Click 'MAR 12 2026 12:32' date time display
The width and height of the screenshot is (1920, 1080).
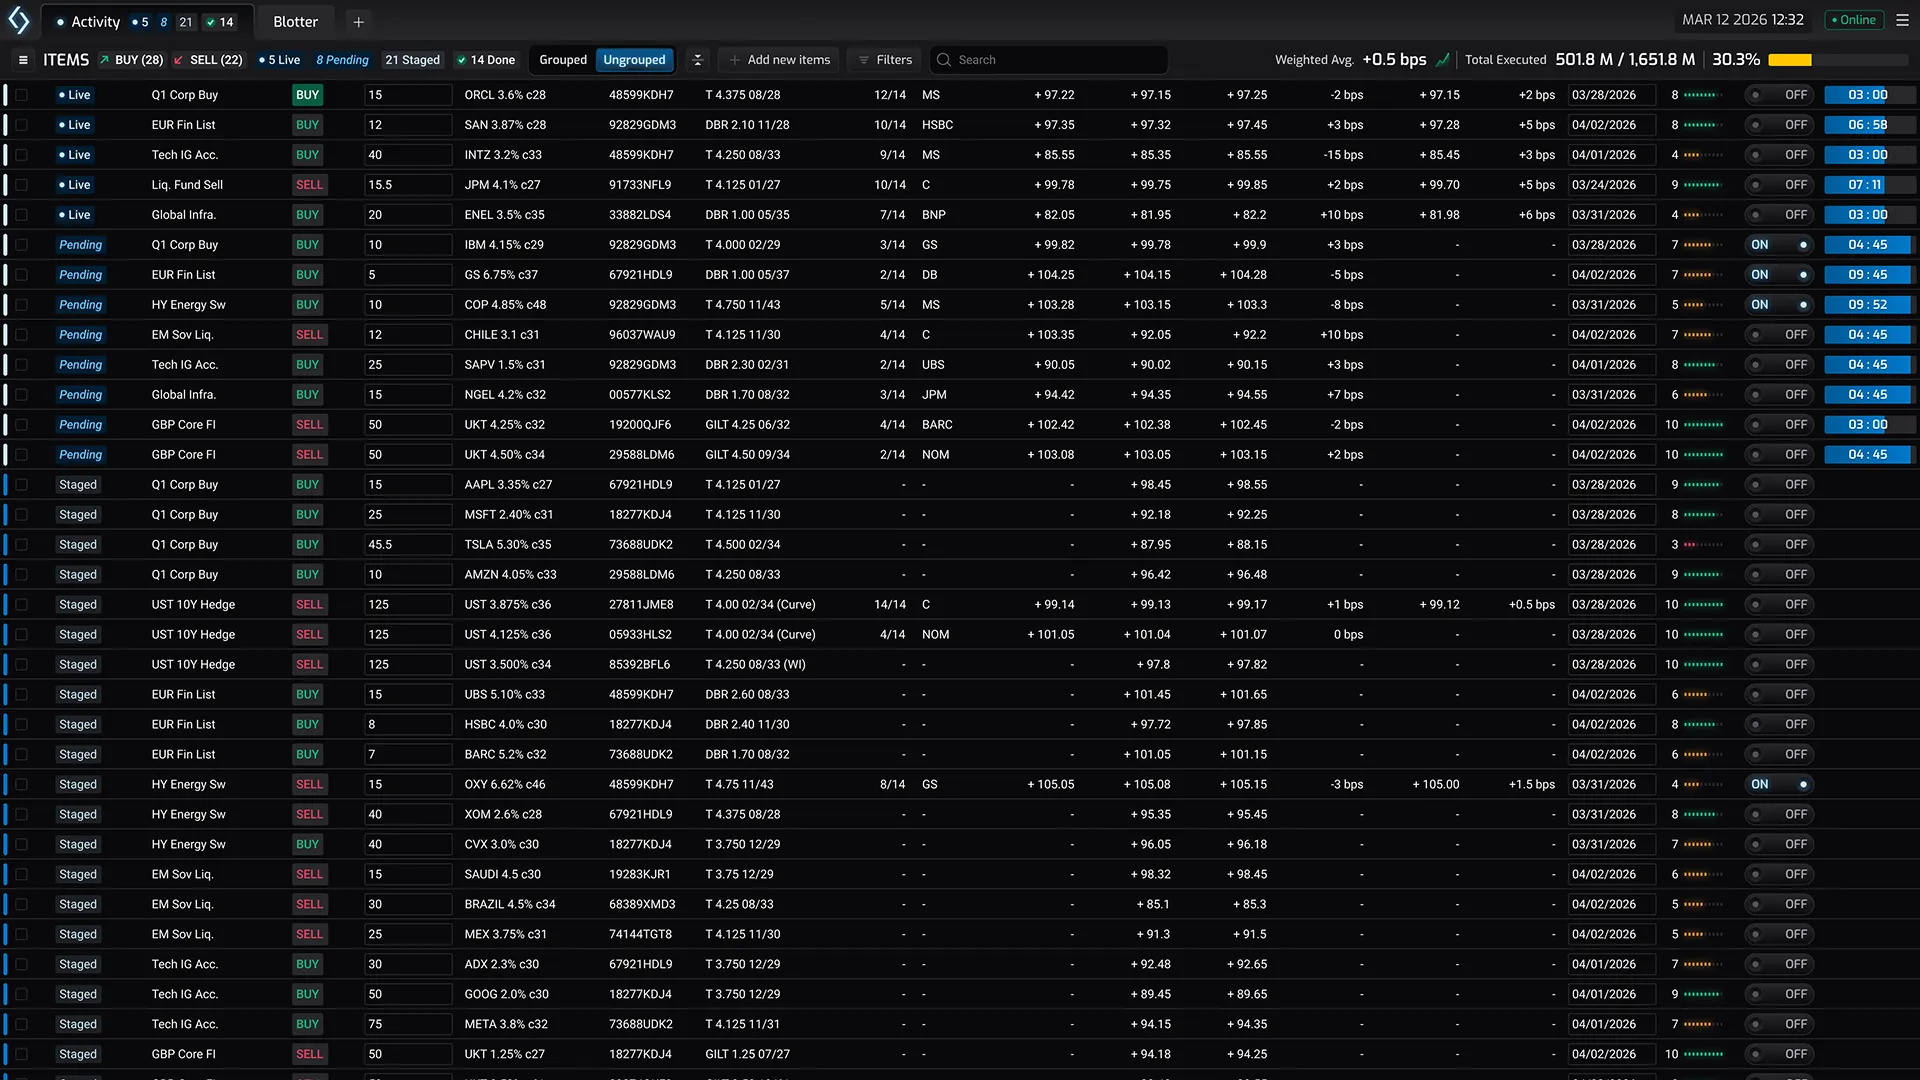point(1743,20)
